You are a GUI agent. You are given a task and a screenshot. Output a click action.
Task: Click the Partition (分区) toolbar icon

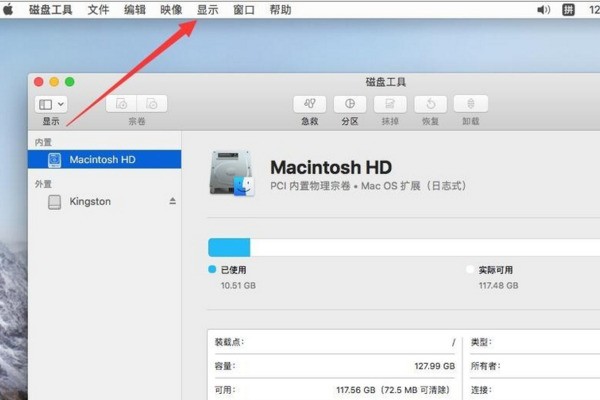pyautogui.click(x=349, y=103)
